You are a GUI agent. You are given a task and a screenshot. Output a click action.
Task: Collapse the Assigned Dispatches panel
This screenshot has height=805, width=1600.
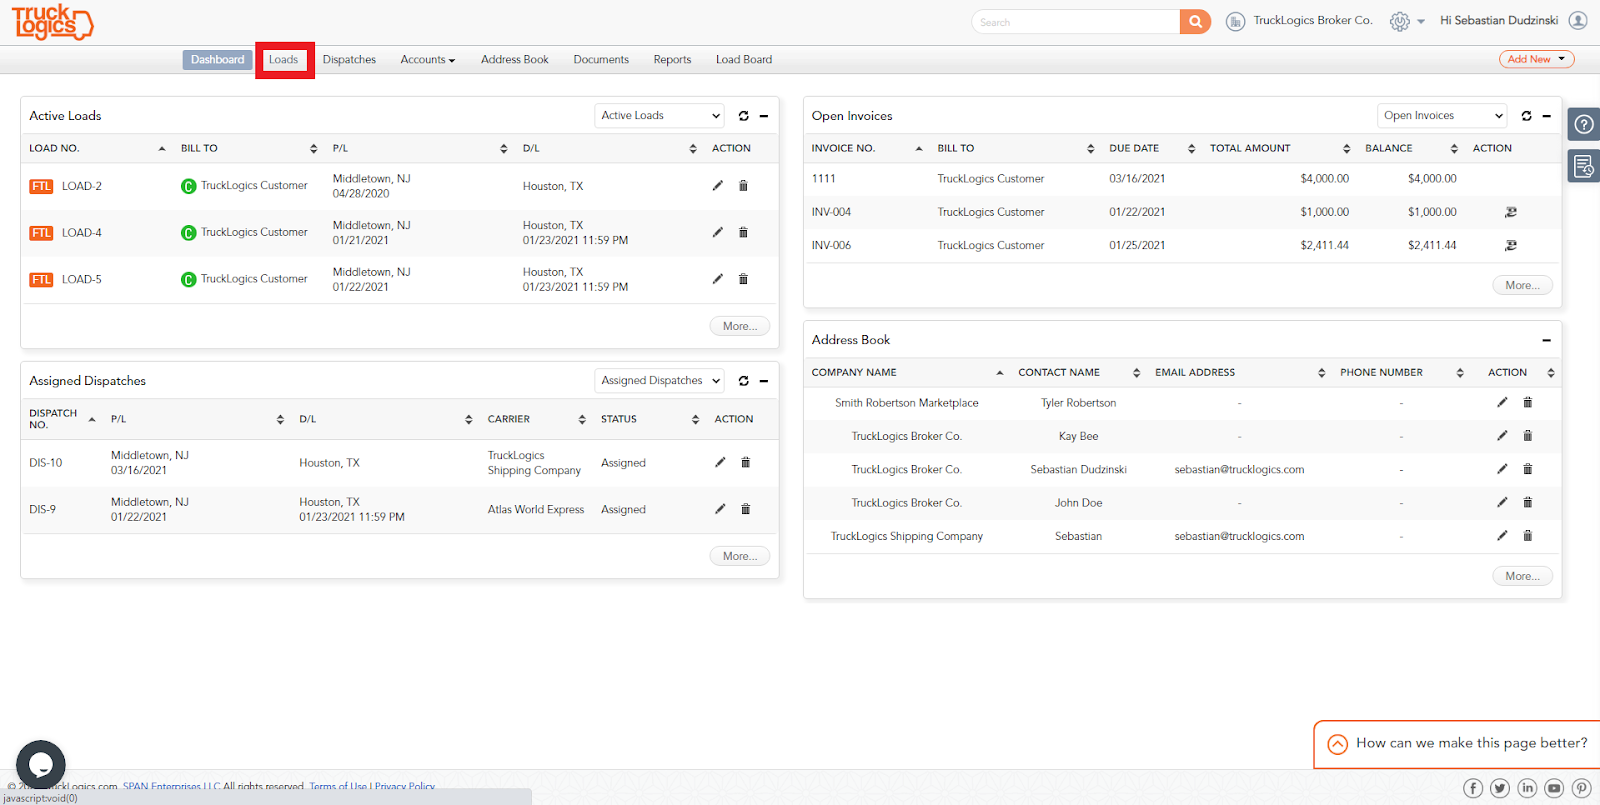(x=764, y=381)
